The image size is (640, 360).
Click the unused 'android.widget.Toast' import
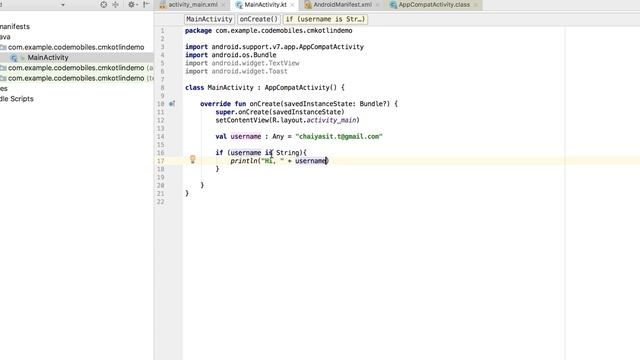(x=249, y=71)
